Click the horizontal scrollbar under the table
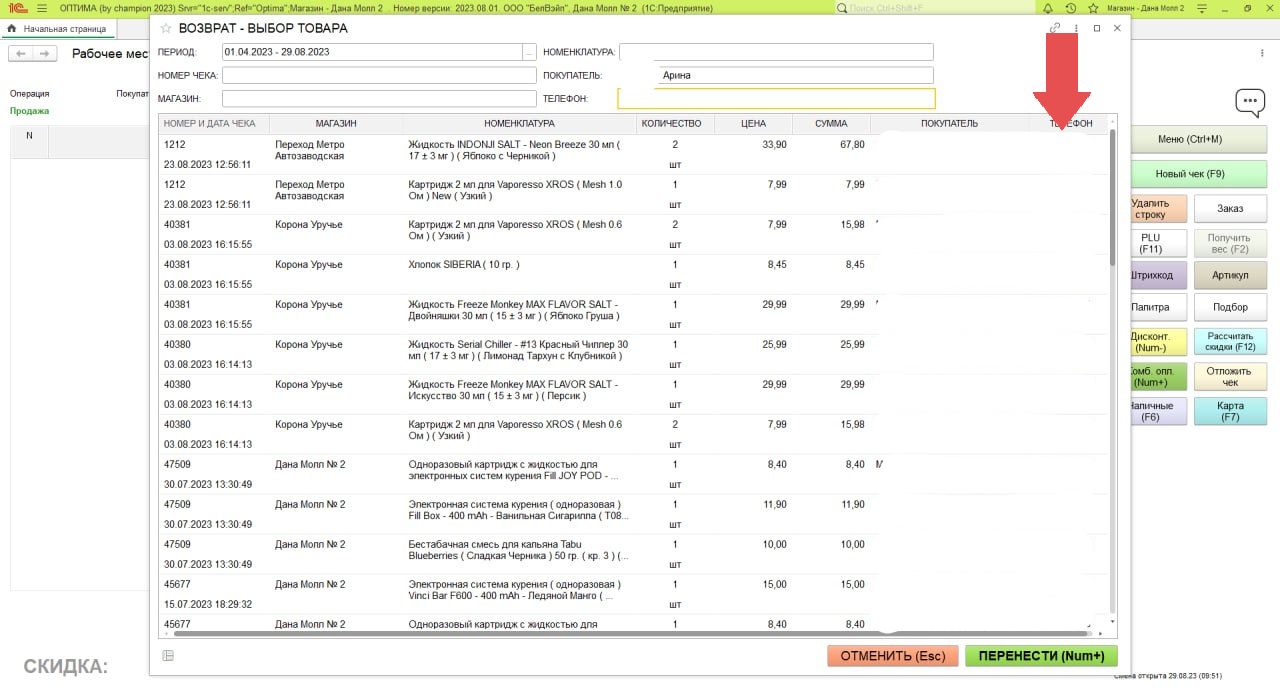 pos(630,633)
